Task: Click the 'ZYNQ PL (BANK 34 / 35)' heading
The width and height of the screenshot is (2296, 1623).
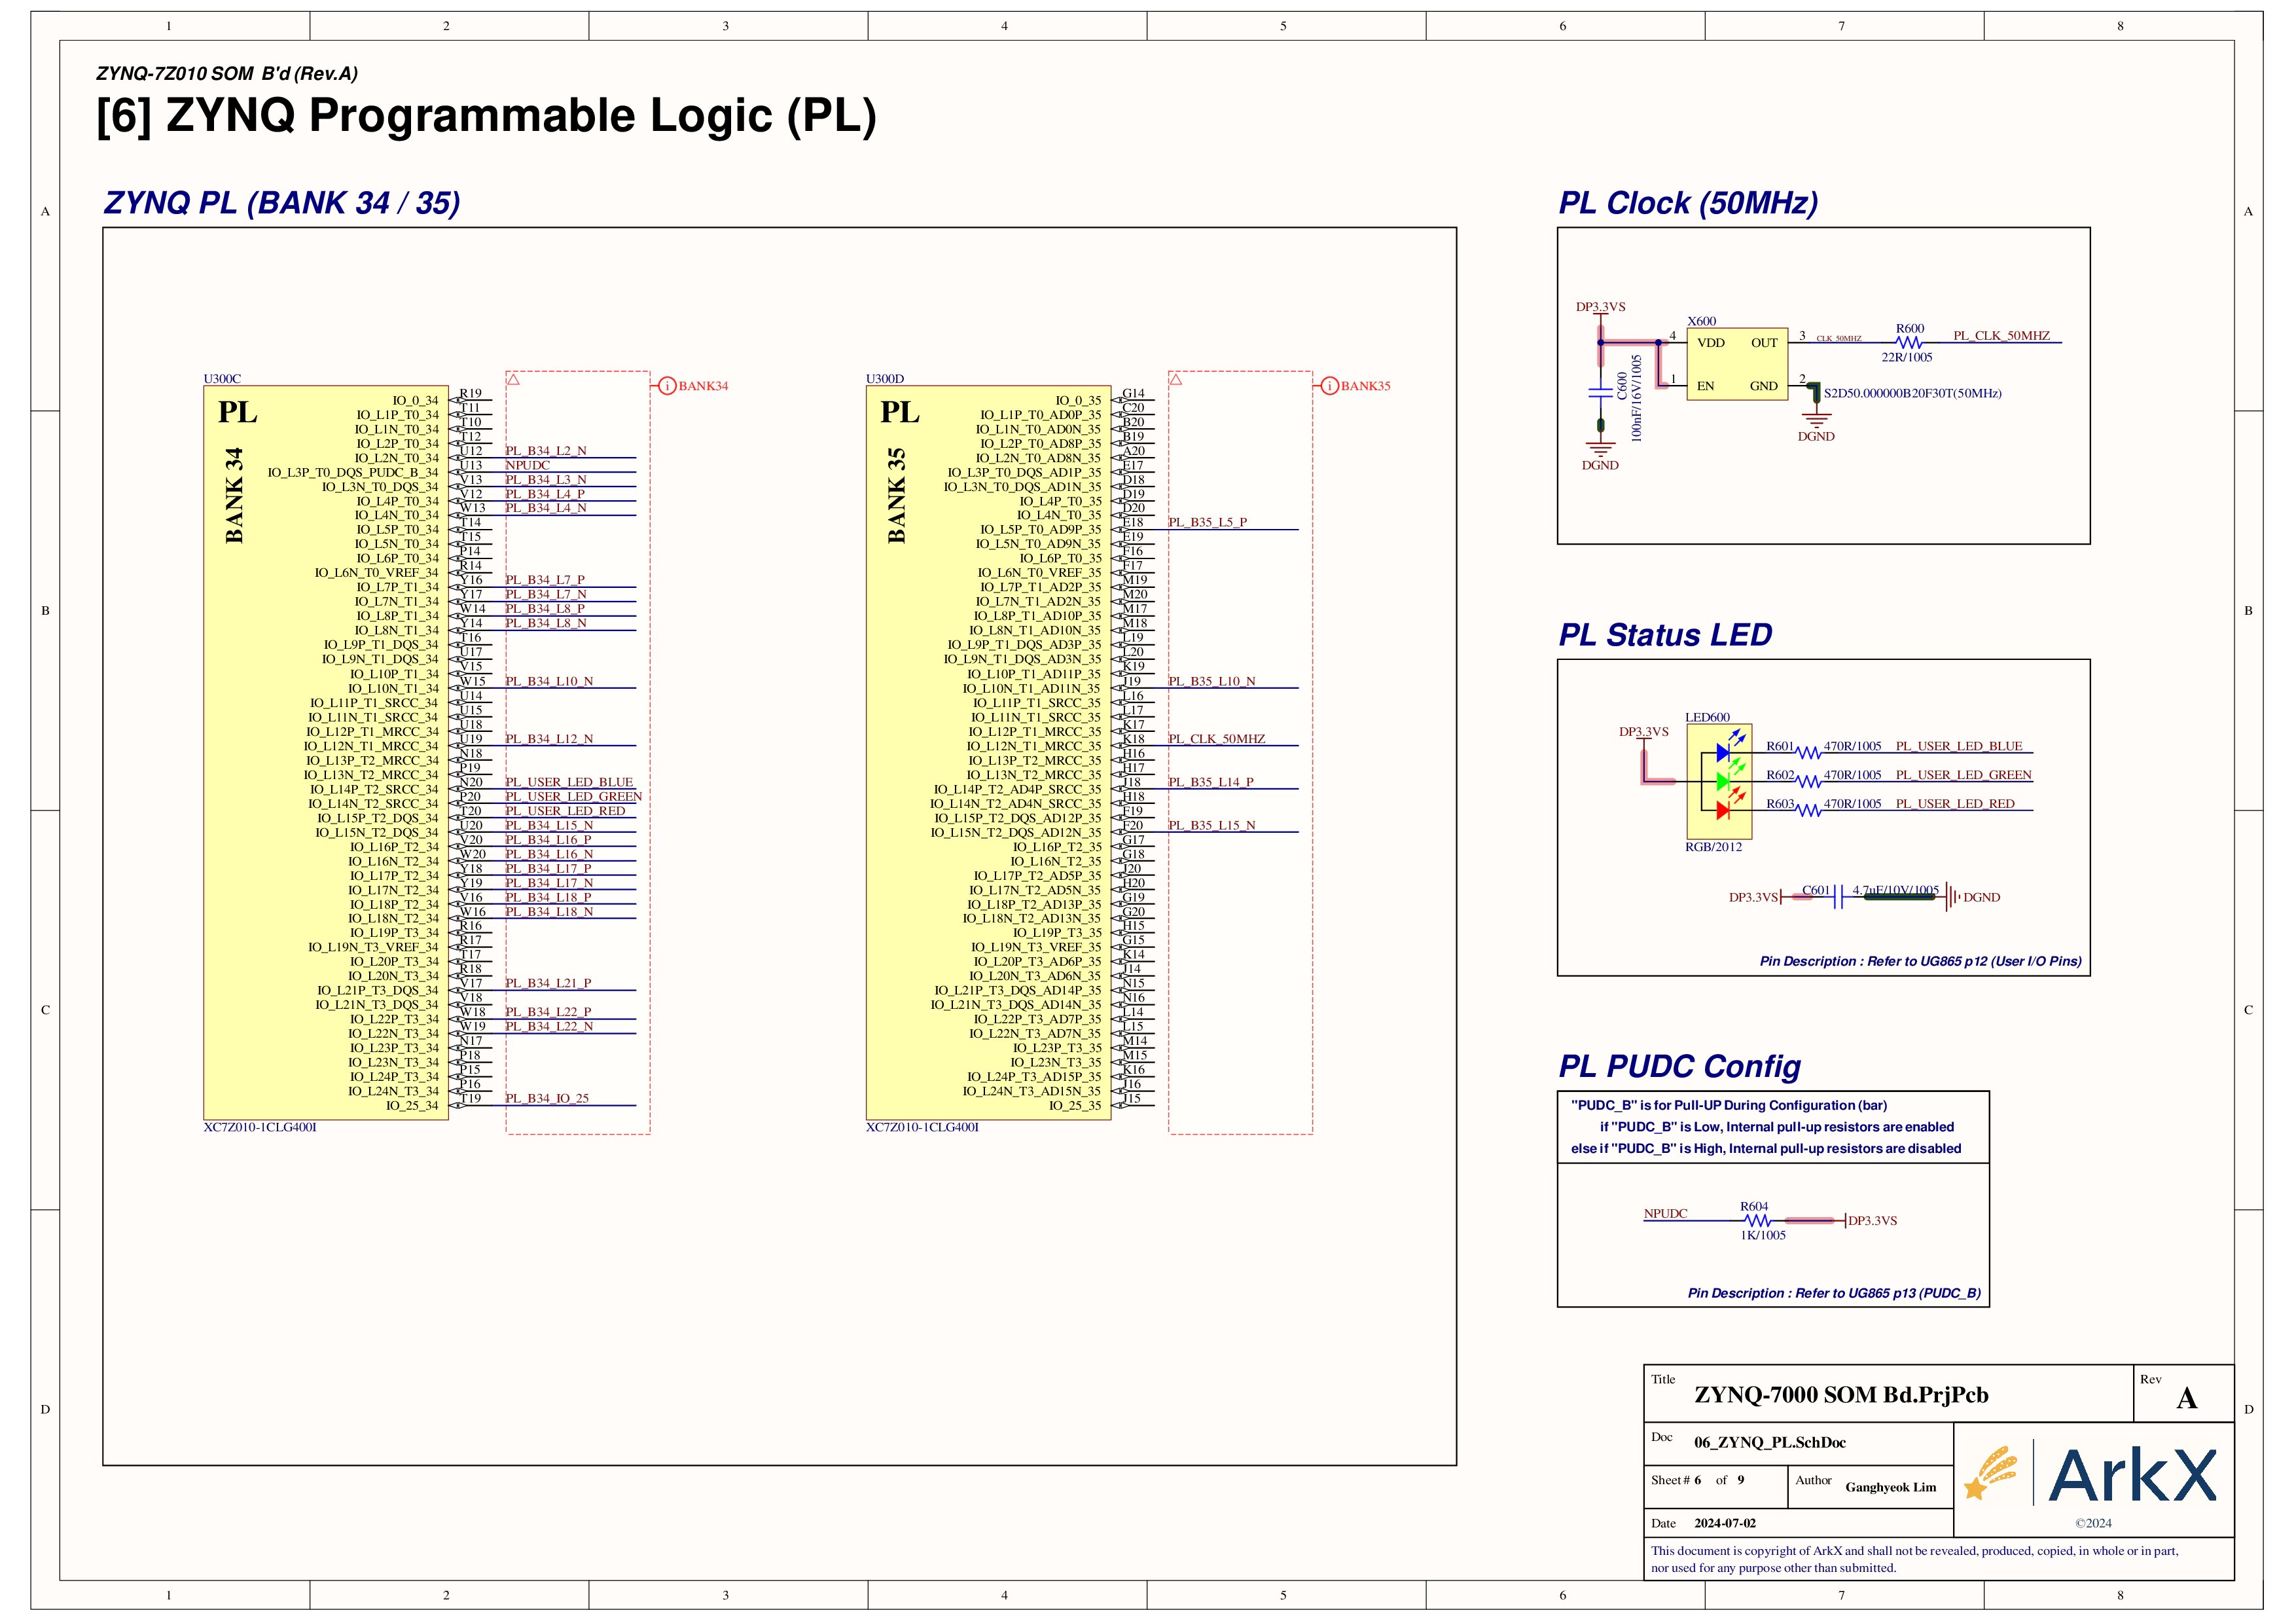Action: coord(282,203)
